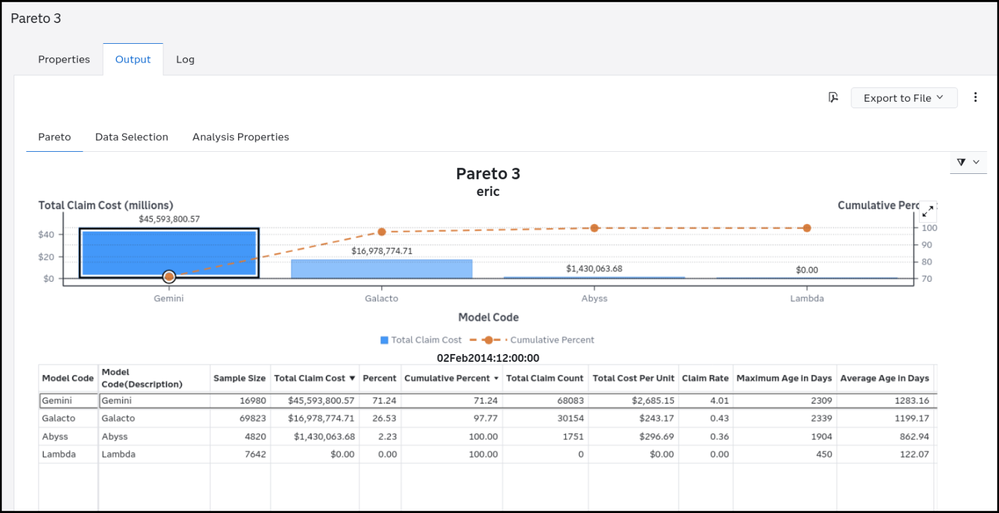
Task: Click the Maximum Age in Days header
Action: (x=784, y=378)
